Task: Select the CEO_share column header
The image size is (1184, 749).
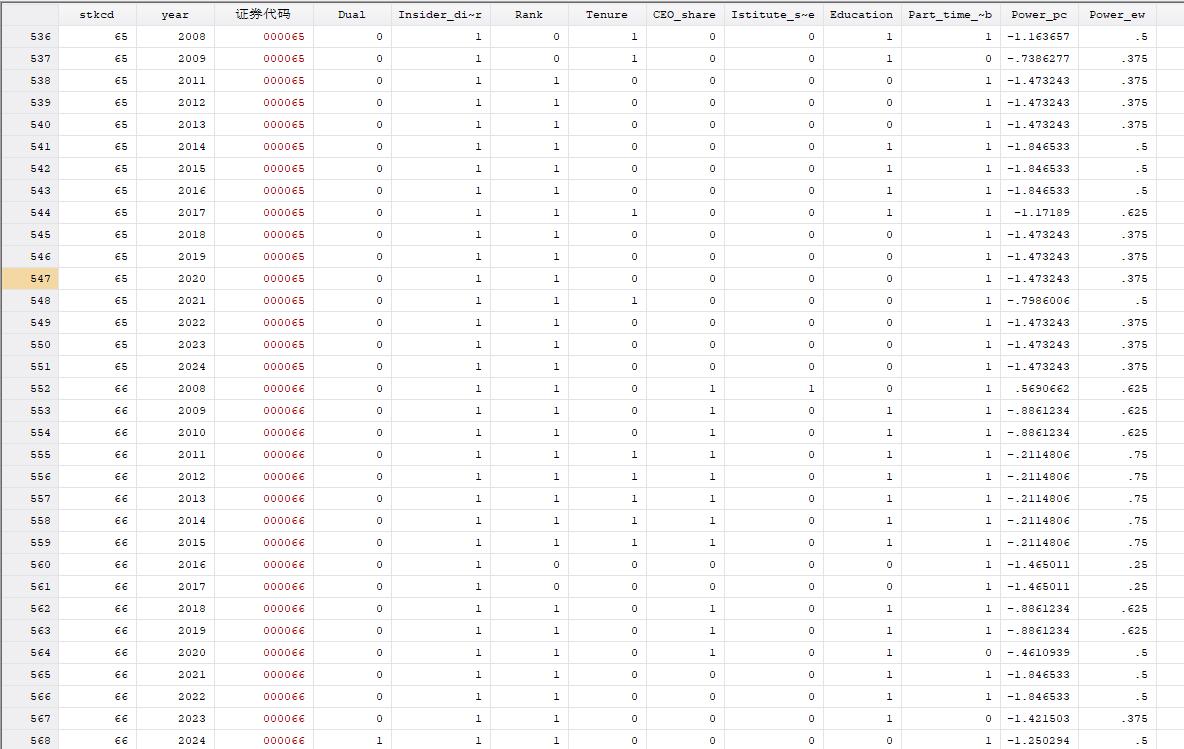Action: 684,14
